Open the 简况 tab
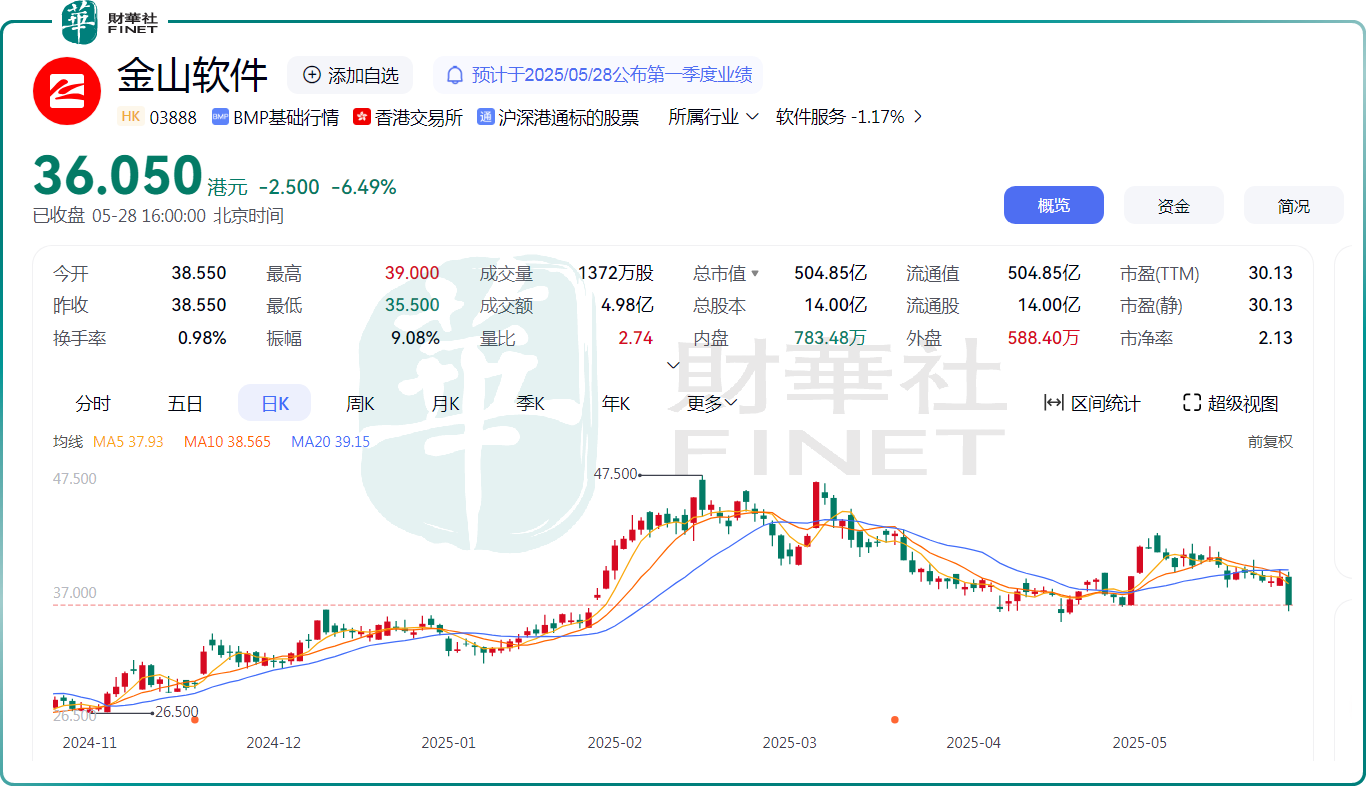The width and height of the screenshot is (1366, 806). [1294, 205]
